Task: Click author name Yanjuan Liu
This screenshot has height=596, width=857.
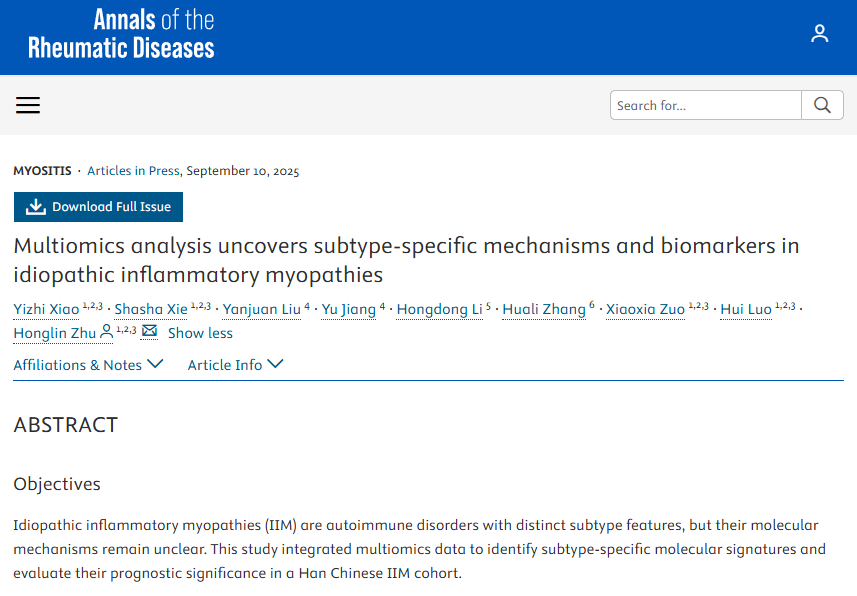Action: 261,309
